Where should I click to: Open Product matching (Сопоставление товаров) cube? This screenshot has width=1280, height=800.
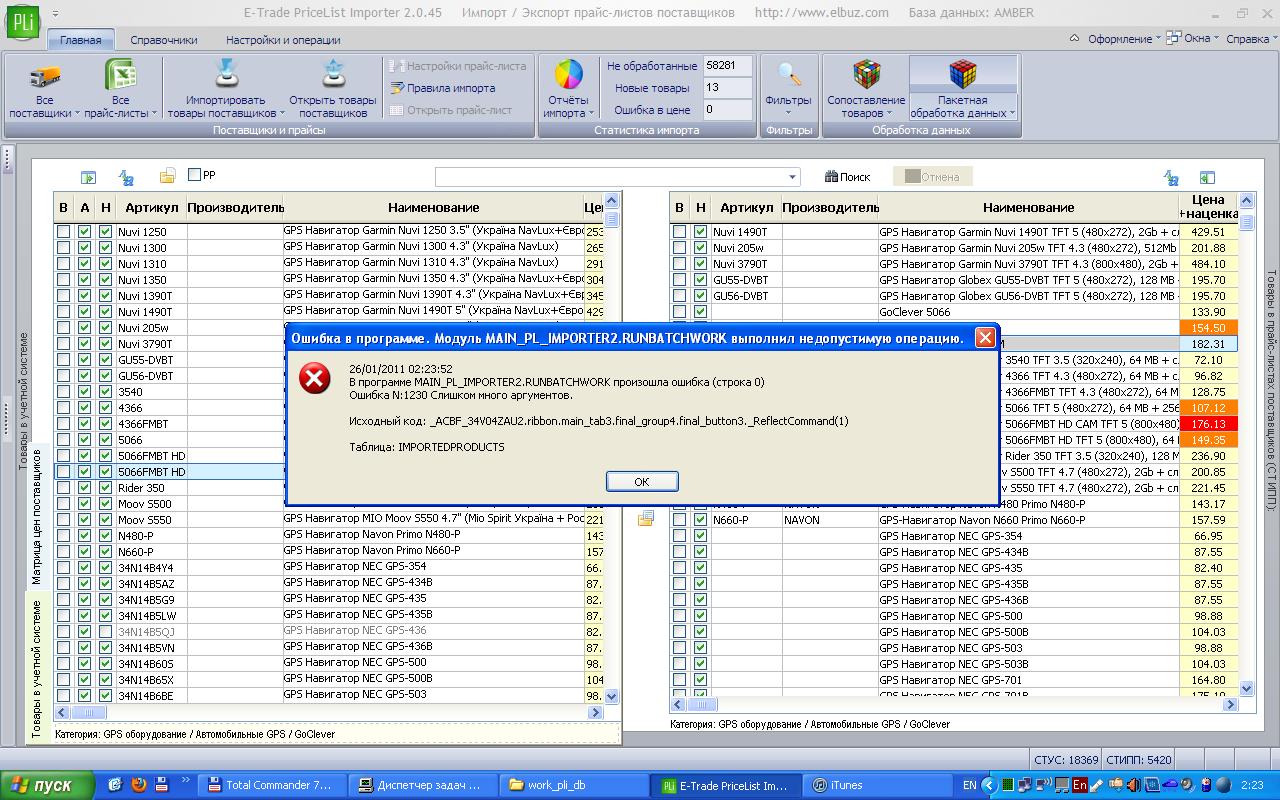pyautogui.click(x=866, y=76)
